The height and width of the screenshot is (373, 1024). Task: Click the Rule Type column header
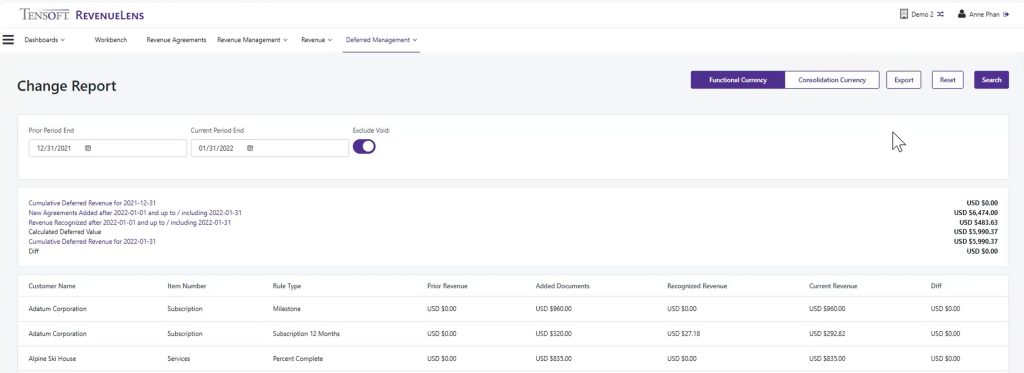(287, 286)
